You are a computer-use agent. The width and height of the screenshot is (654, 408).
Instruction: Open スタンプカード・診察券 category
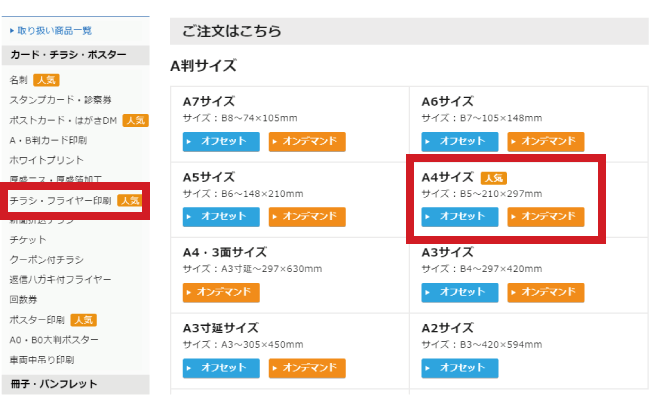(x=60, y=100)
